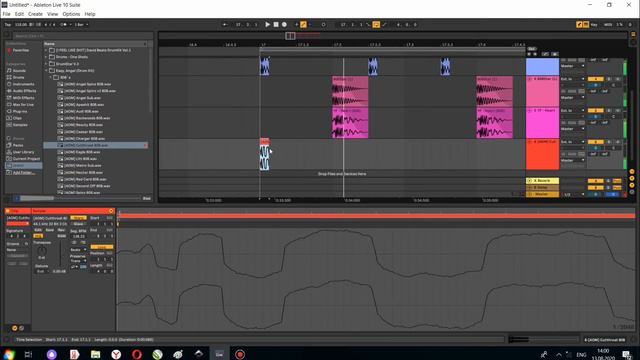The width and height of the screenshot is (640, 360).
Task: Toggle the Warp switch in Sample box
Action: [x=78, y=218]
